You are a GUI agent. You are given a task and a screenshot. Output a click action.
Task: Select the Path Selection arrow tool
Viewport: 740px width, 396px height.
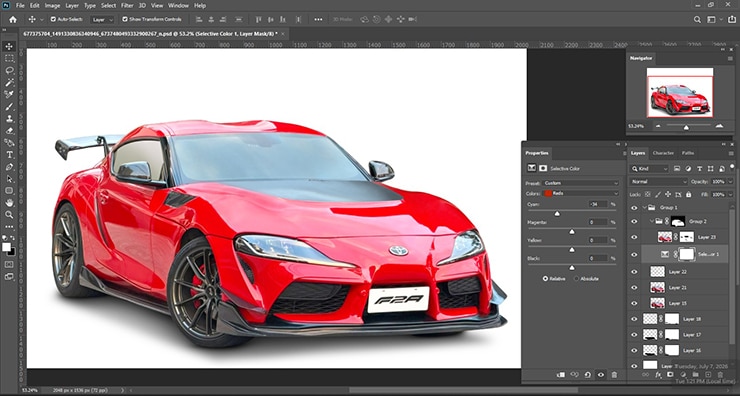pos(9,179)
